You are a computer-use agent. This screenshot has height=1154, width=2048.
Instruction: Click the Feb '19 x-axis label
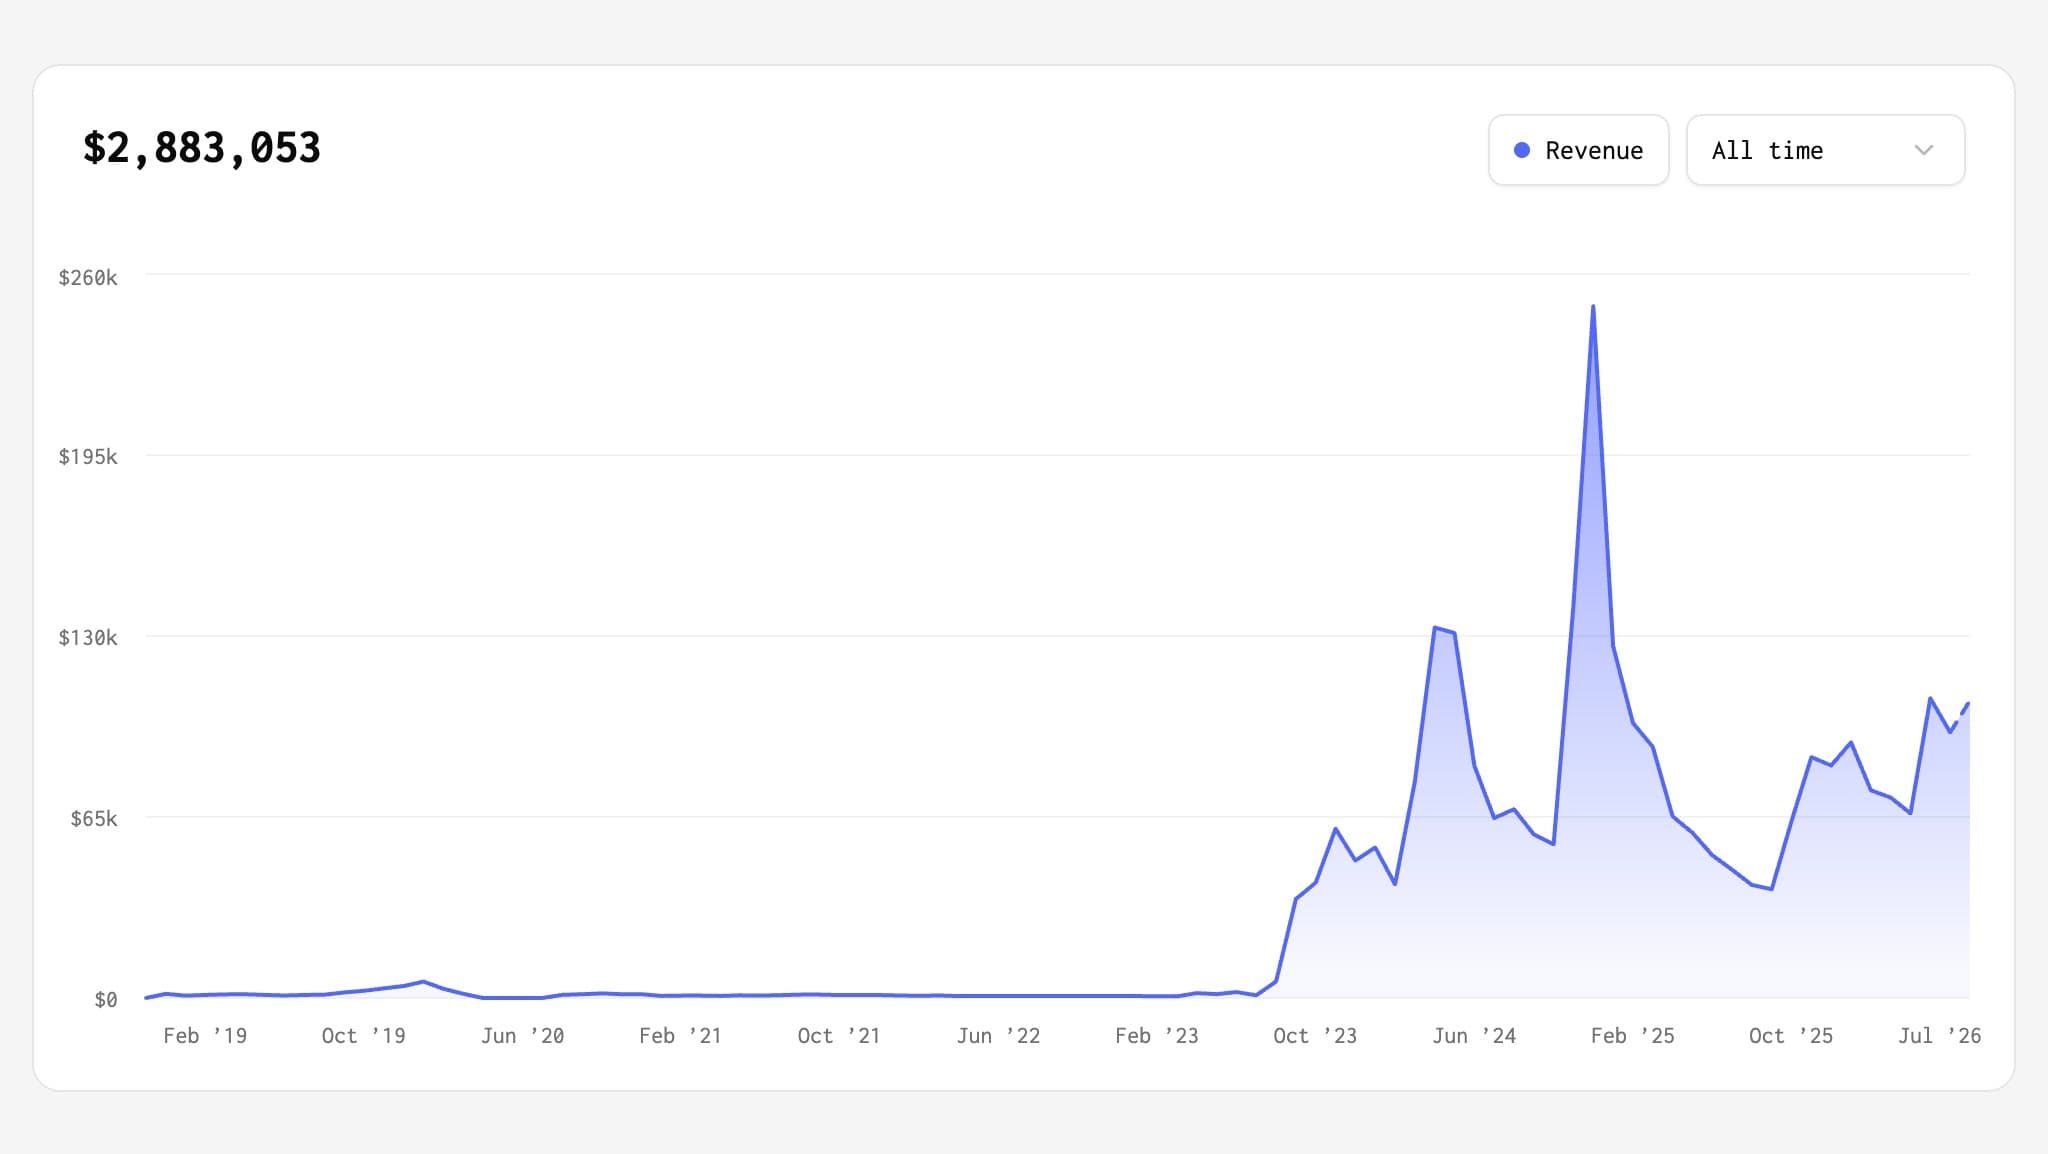[x=205, y=1036]
